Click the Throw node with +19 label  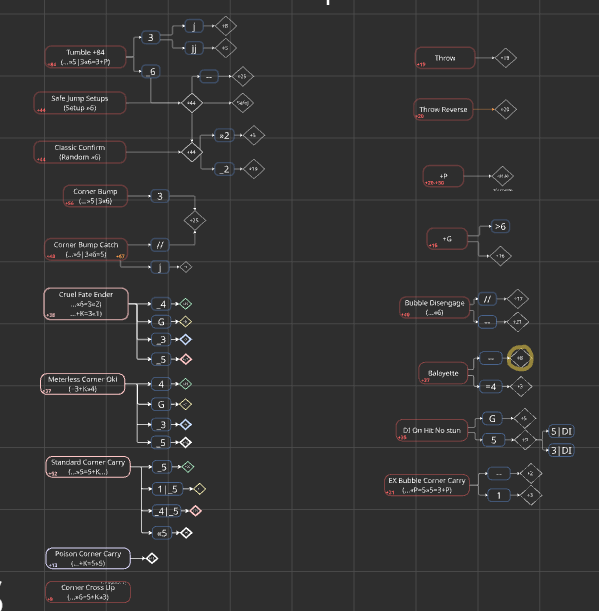click(445, 58)
